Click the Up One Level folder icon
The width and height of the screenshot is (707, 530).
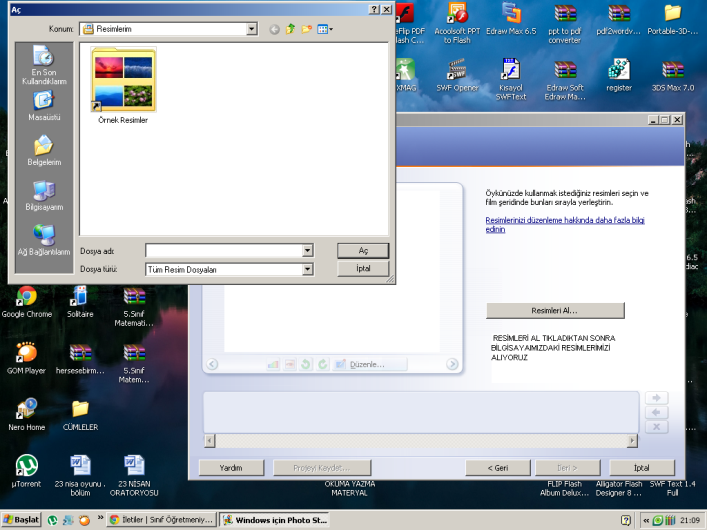(291, 30)
